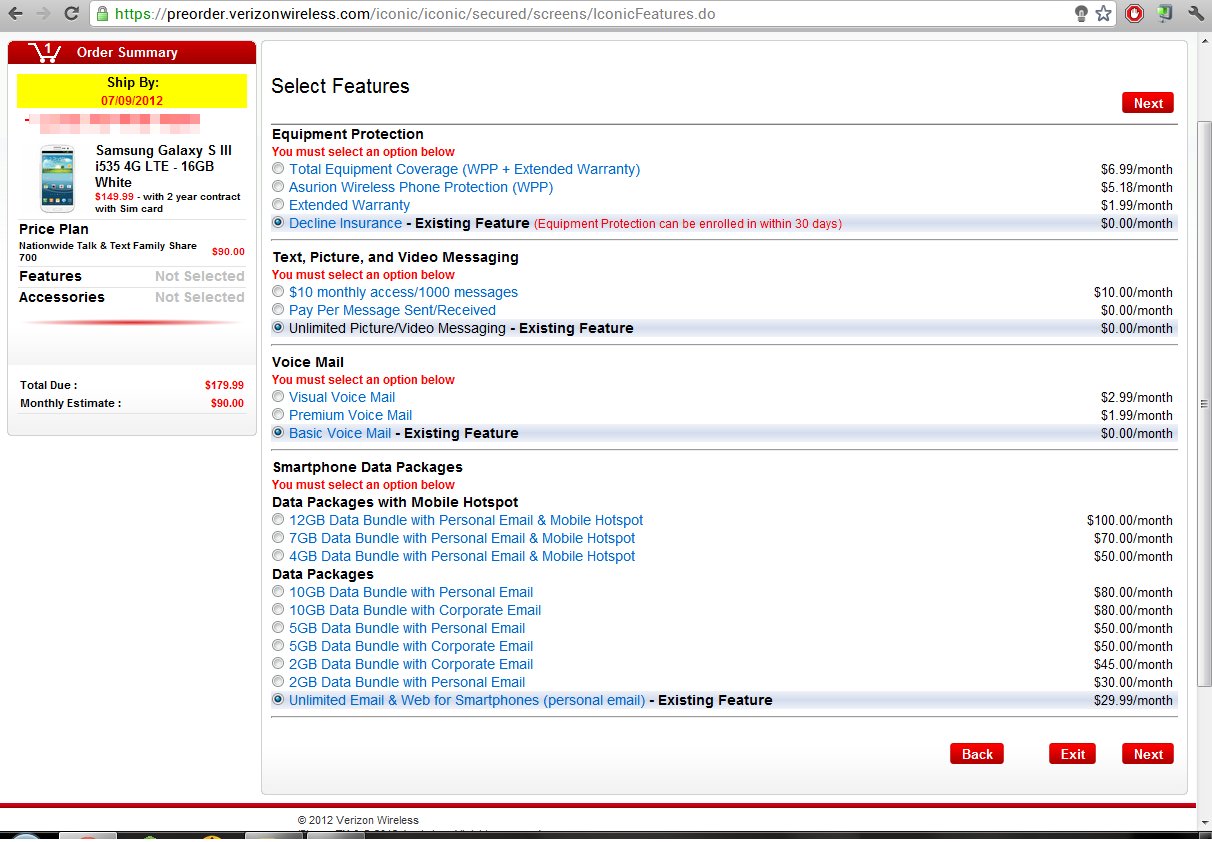Open the Premium Voice Mail link

point(350,415)
